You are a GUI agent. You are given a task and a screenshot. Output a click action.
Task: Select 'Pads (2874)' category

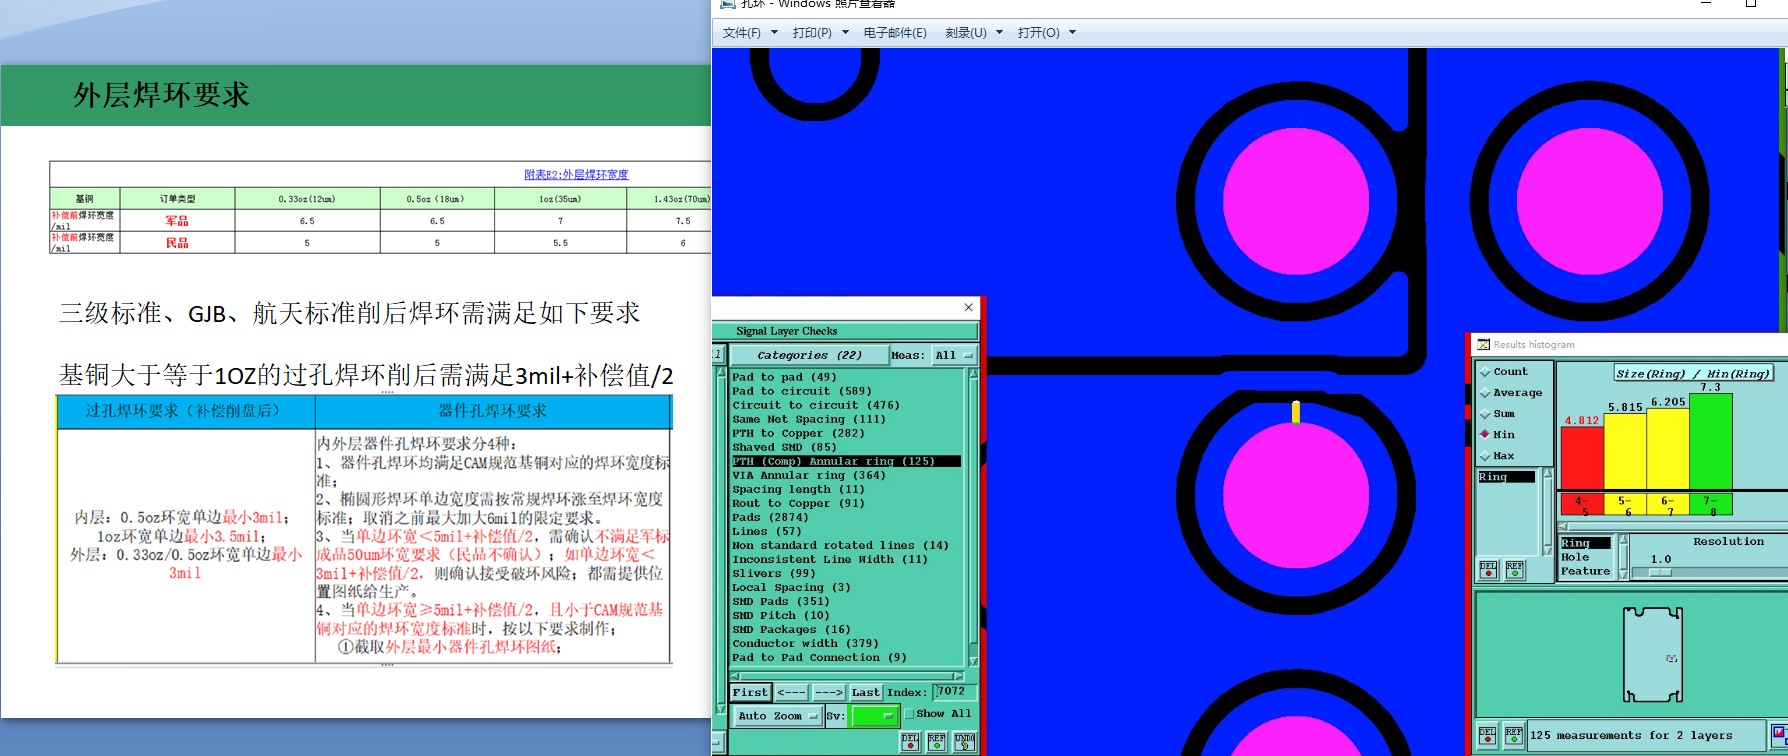tap(770, 517)
